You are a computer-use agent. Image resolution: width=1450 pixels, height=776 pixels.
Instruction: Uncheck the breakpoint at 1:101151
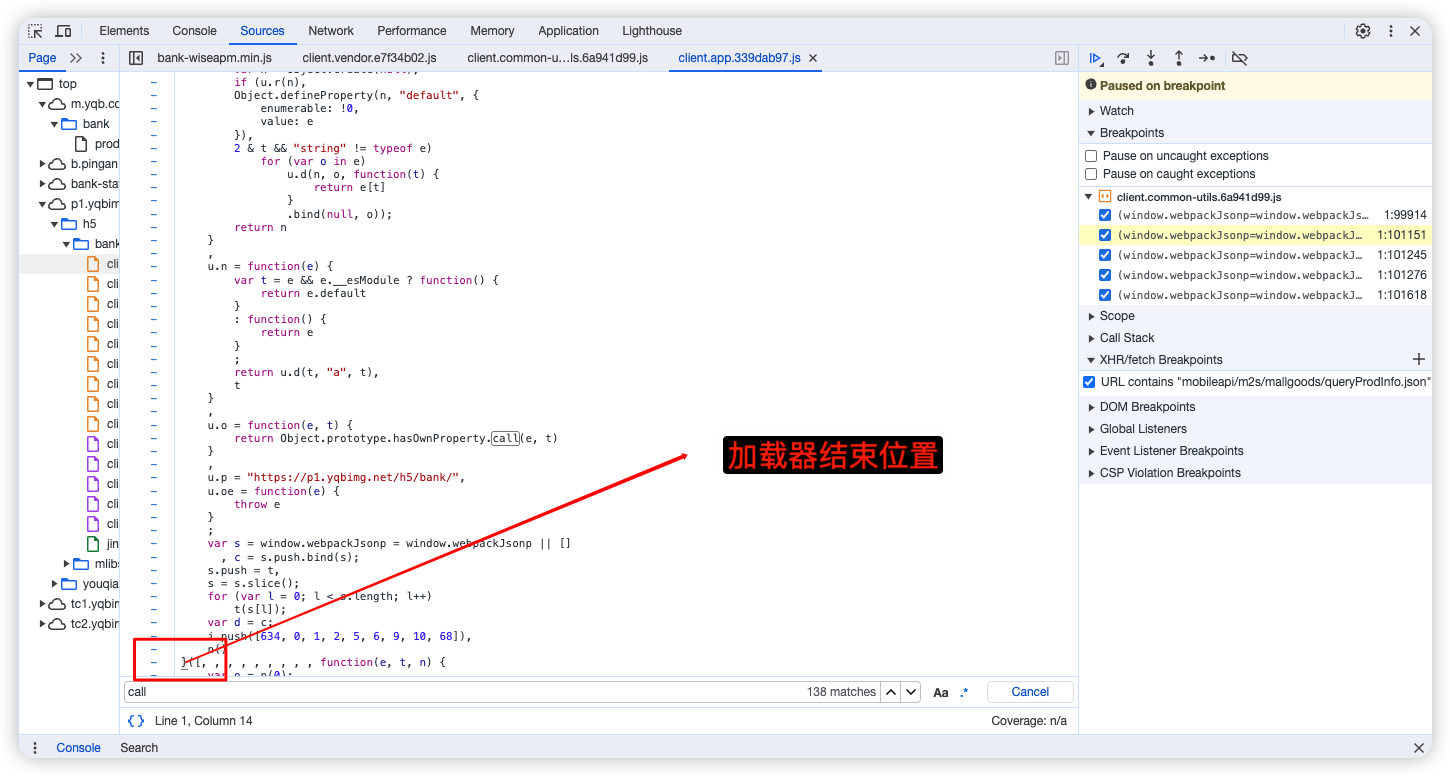click(1105, 235)
